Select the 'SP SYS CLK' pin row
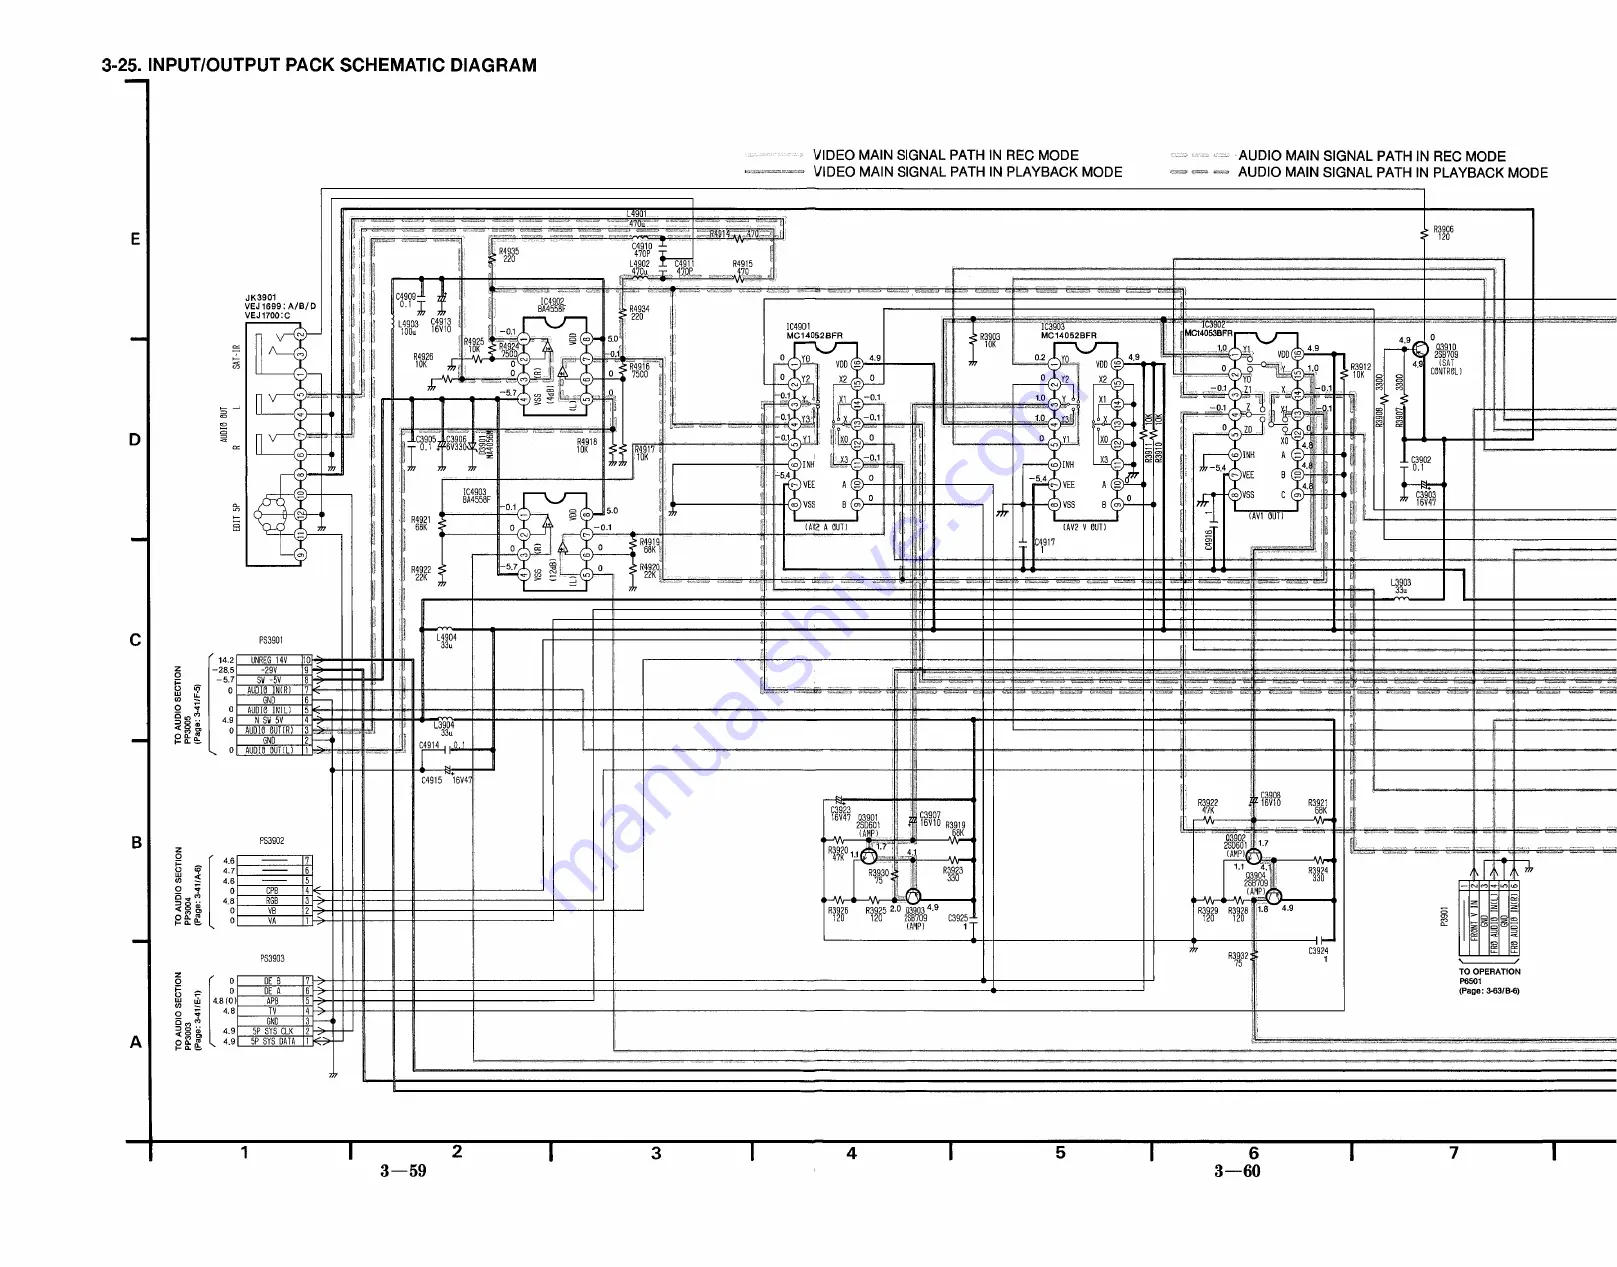 point(274,1031)
